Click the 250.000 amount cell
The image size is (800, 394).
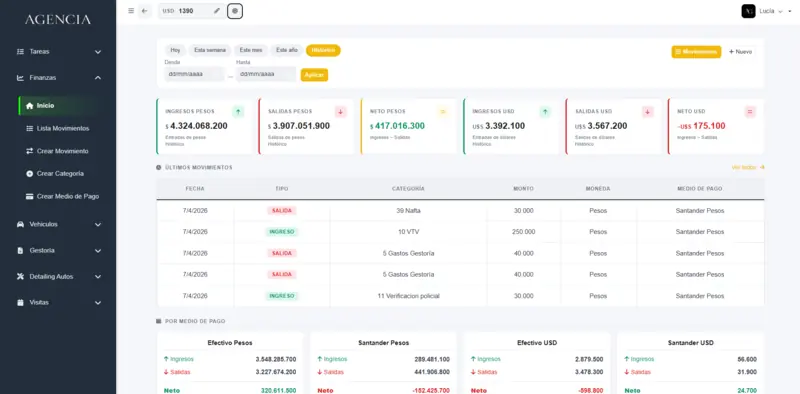tap(523, 232)
